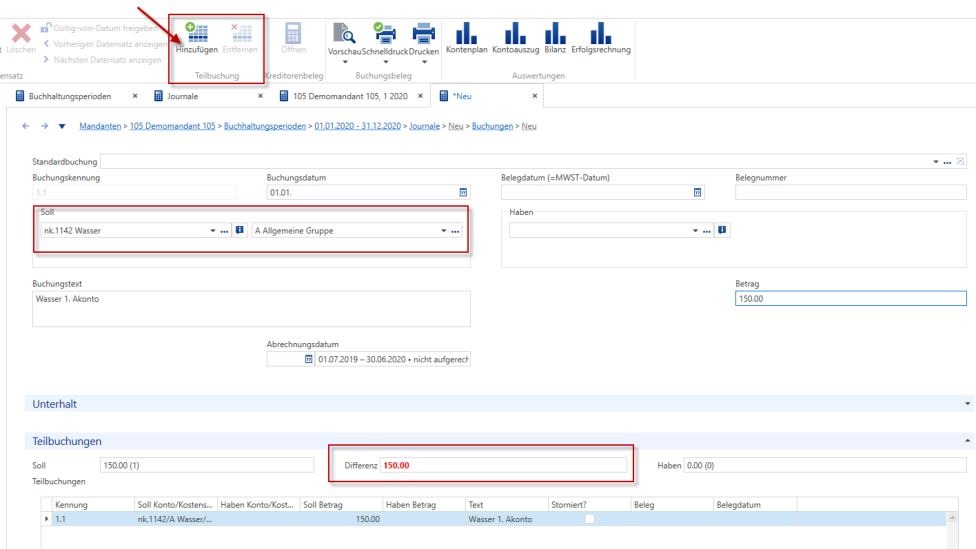Close the Journale tab
This screenshot has height=549, width=976.
pos(260,96)
